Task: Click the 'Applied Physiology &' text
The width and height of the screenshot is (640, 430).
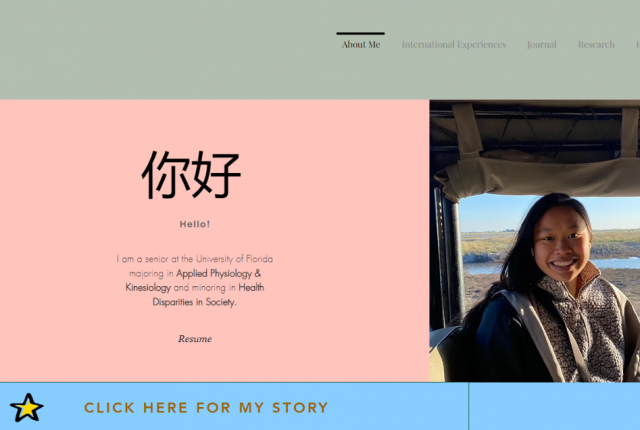Action: click(x=219, y=273)
